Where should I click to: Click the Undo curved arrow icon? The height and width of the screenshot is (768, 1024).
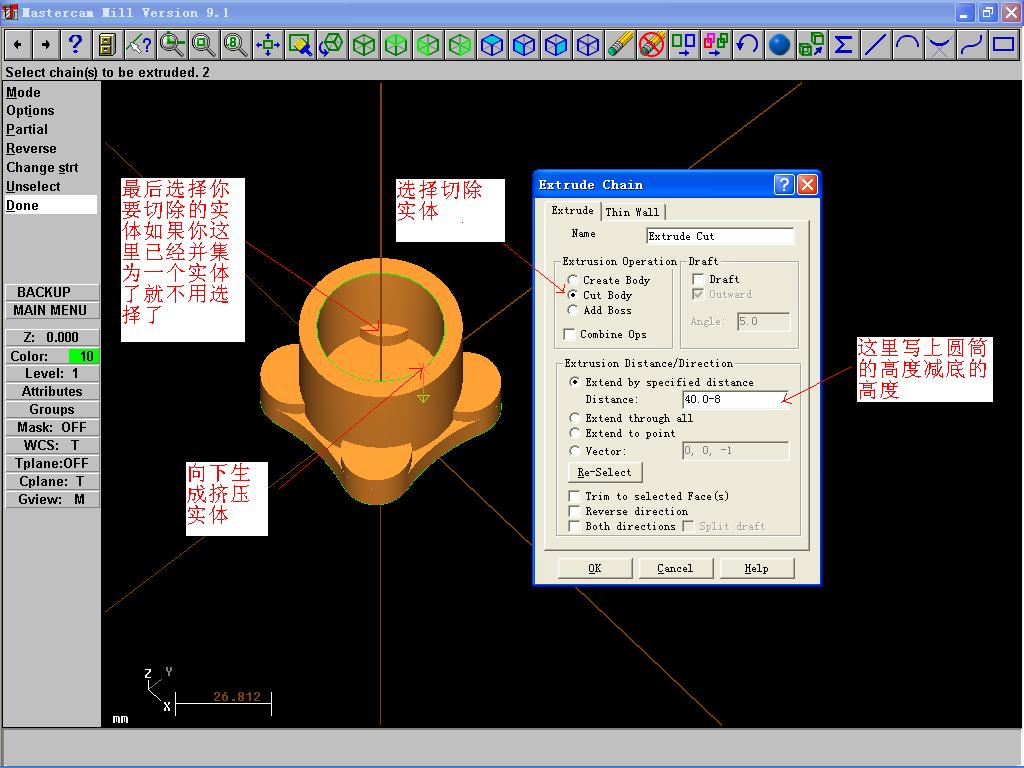point(748,45)
